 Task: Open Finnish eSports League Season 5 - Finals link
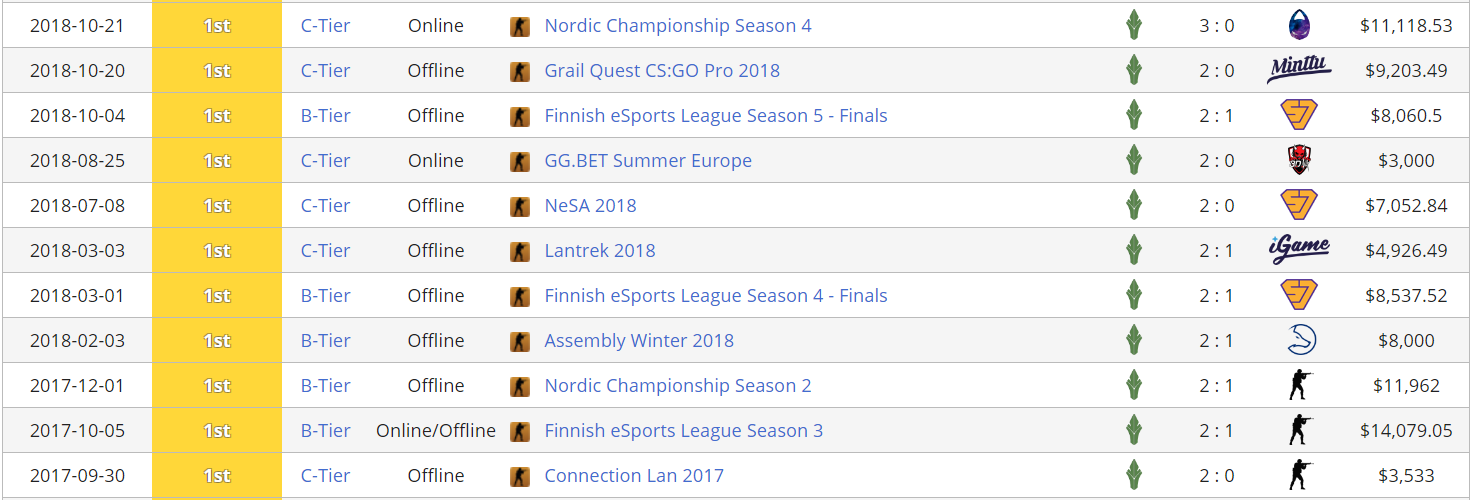[716, 116]
